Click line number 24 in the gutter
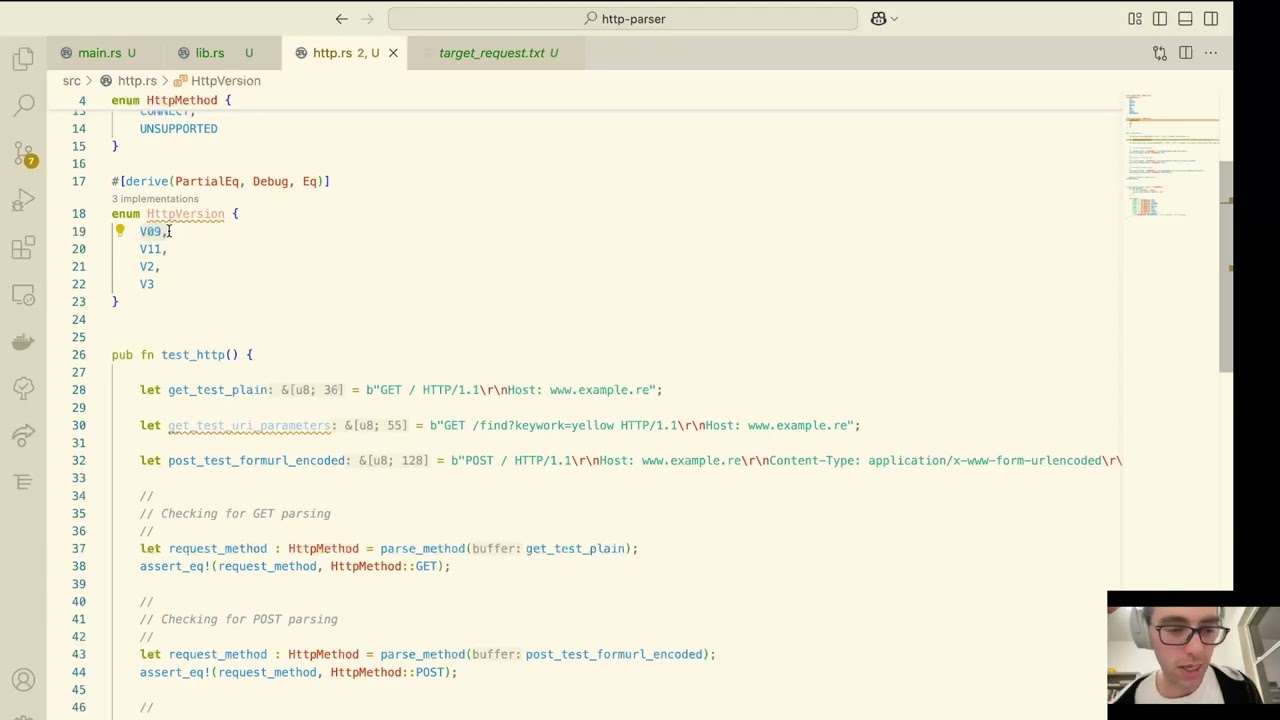1280x720 pixels. (78, 320)
